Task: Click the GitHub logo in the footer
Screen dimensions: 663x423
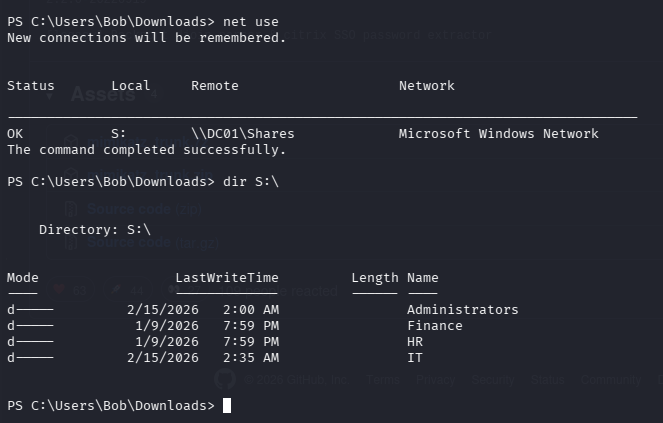Action: (x=225, y=380)
